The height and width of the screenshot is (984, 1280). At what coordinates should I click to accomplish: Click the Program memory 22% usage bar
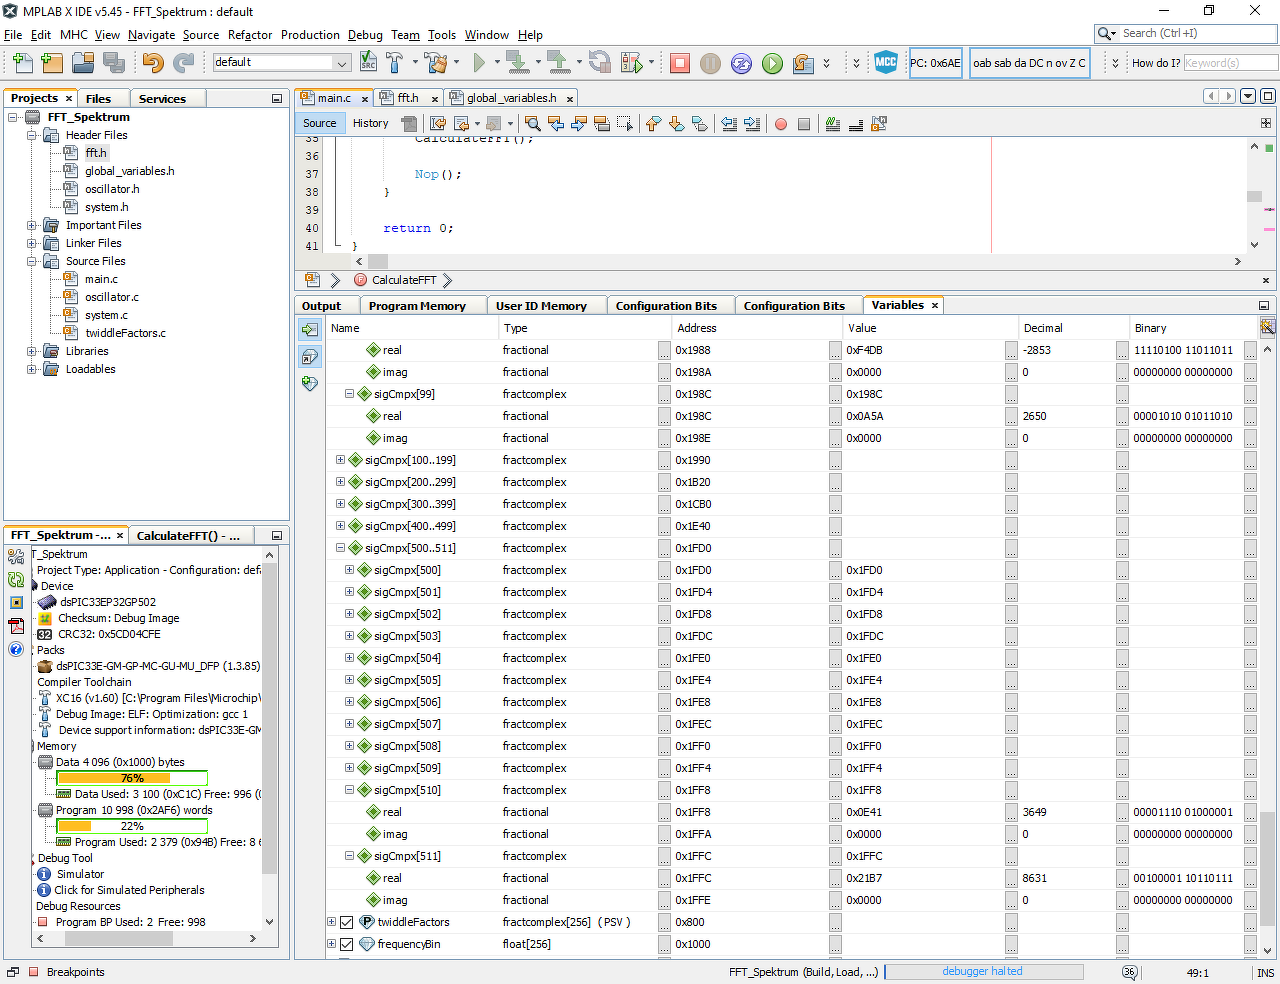coord(132,826)
